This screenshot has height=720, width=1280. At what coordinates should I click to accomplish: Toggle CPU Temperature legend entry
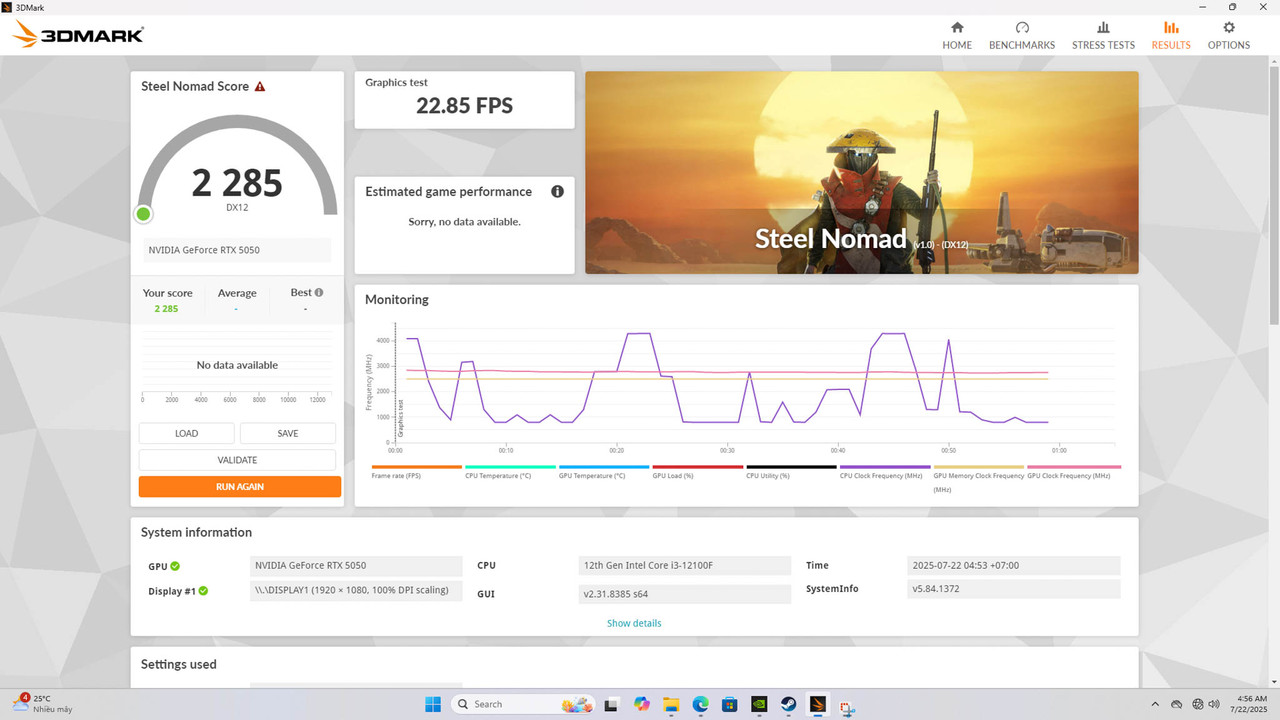pyautogui.click(x=510, y=471)
